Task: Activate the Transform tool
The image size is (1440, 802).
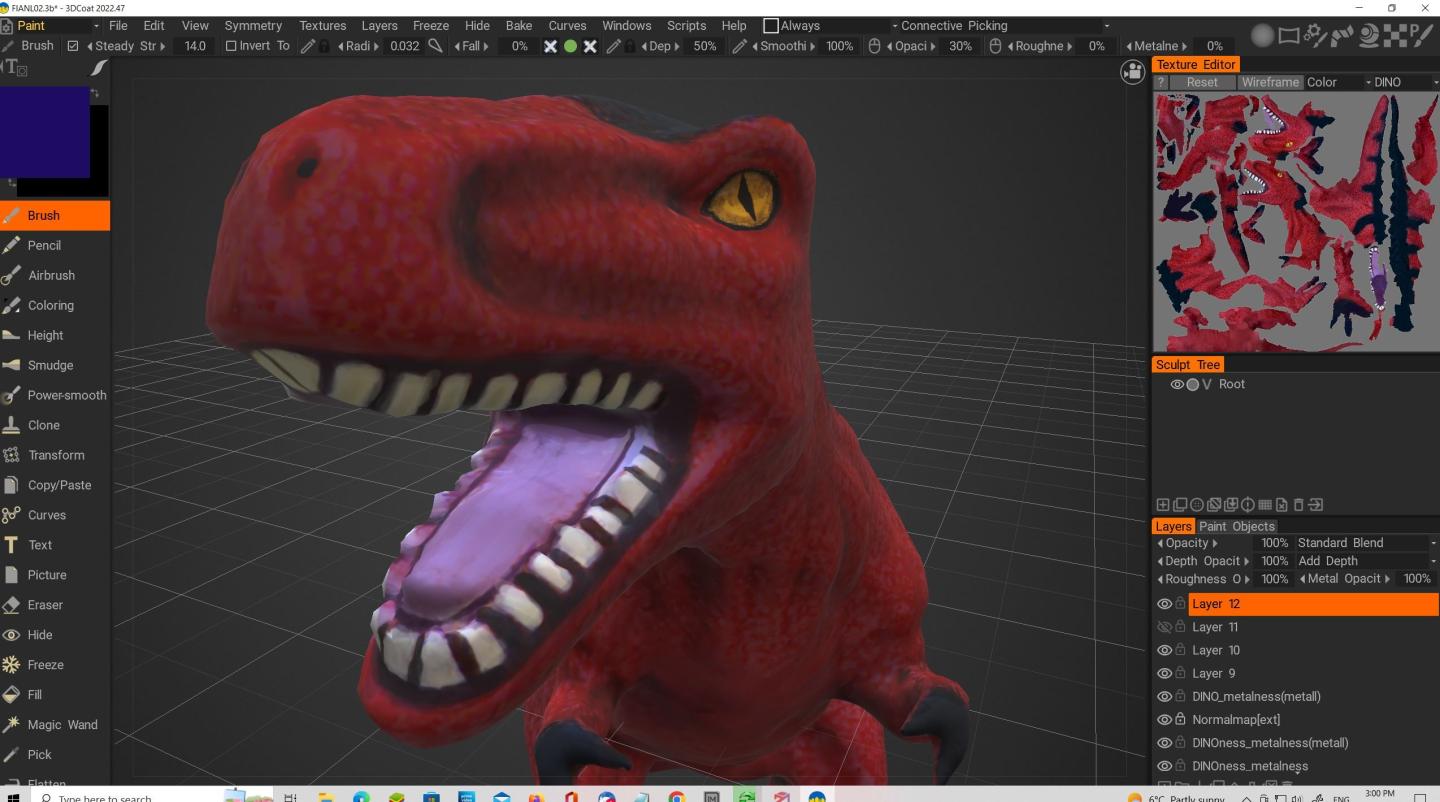Action: [x=55, y=455]
